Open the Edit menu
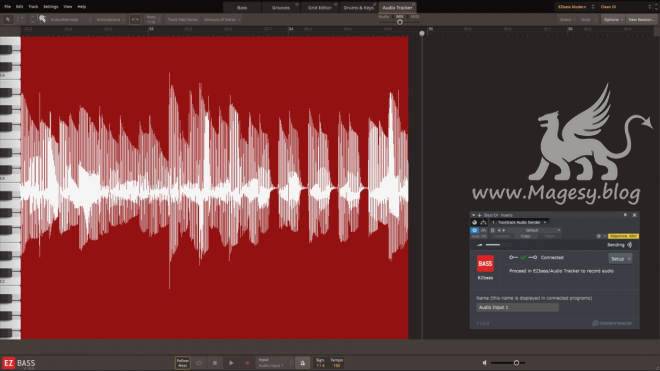The height and width of the screenshot is (371, 660). coord(19,7)
